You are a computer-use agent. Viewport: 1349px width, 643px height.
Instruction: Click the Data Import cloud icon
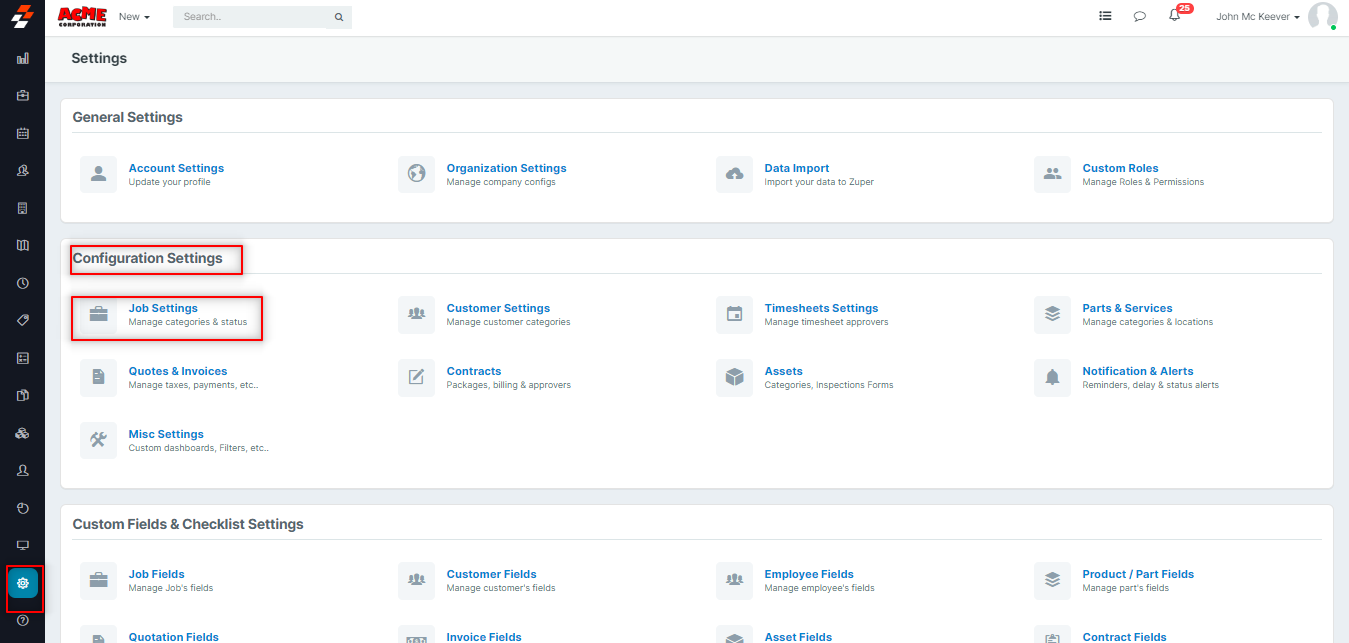734,174
